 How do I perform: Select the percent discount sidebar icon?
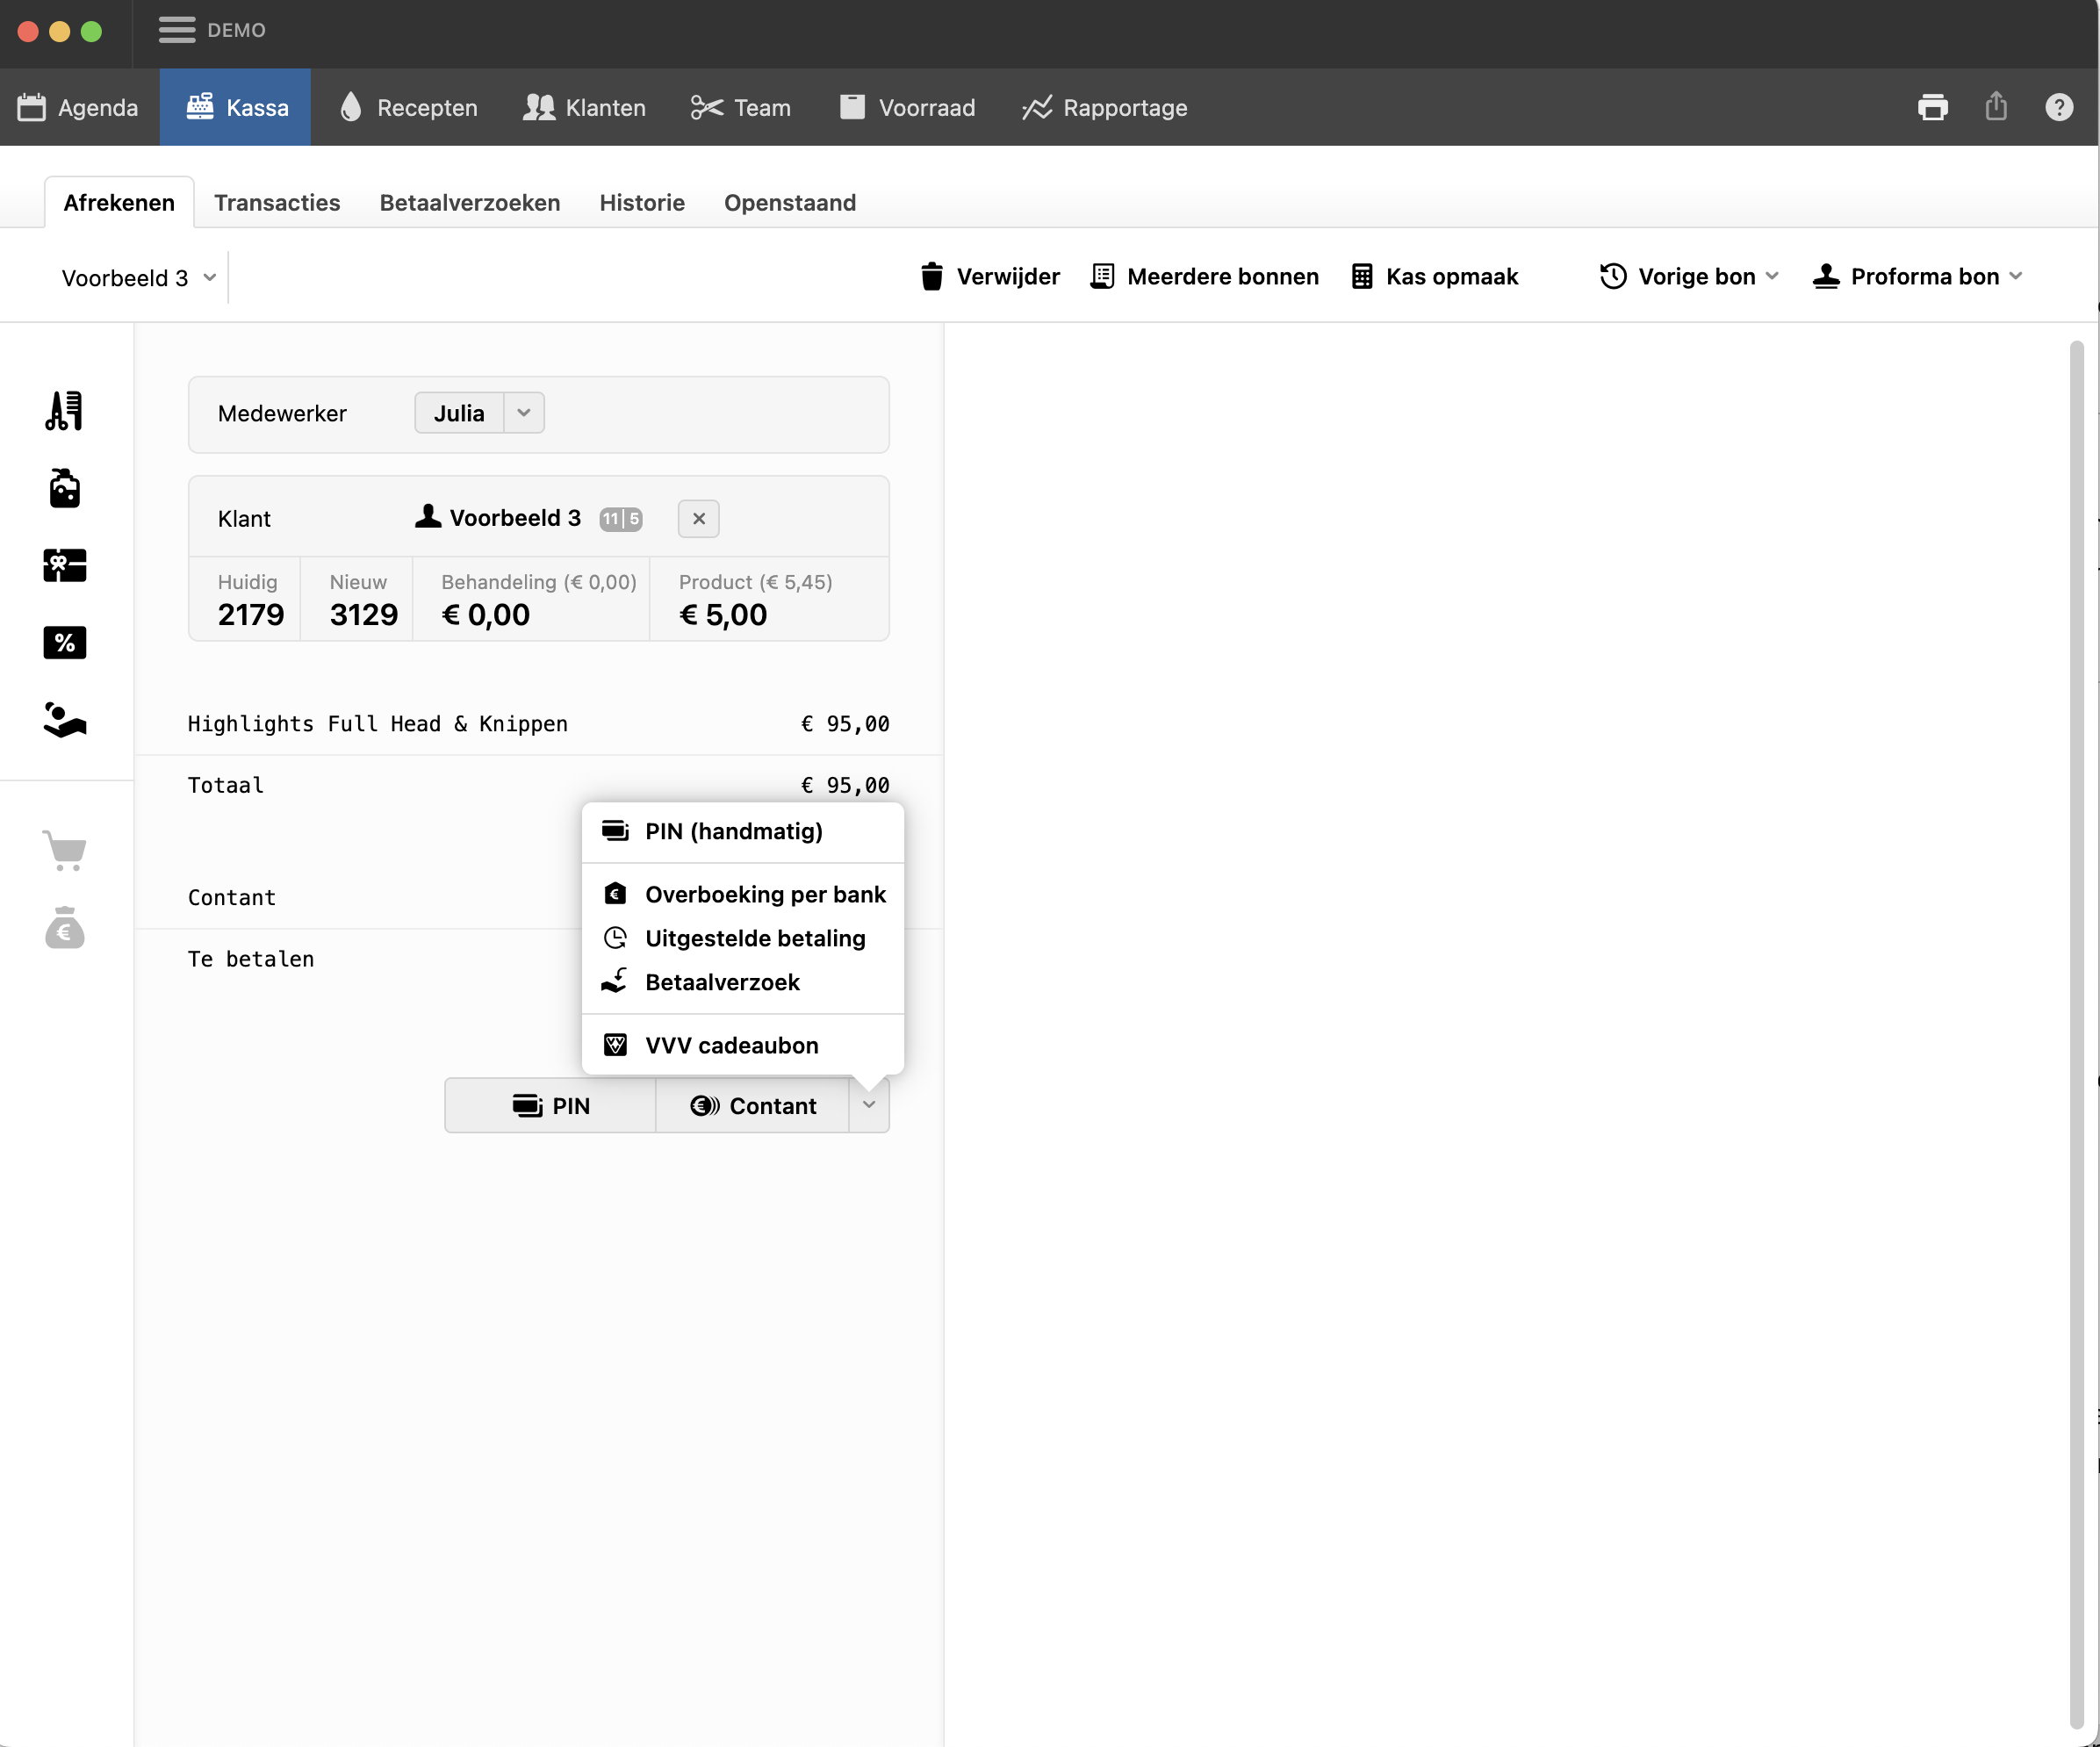click(65, 643)
